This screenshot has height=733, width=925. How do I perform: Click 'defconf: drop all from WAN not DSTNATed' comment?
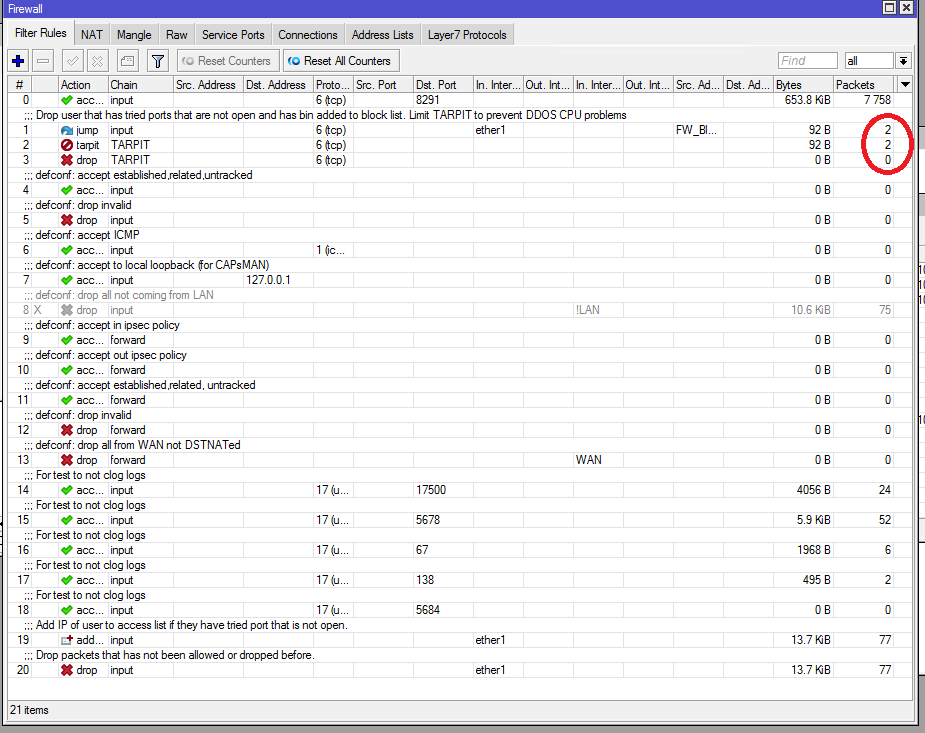coord(138,445)
